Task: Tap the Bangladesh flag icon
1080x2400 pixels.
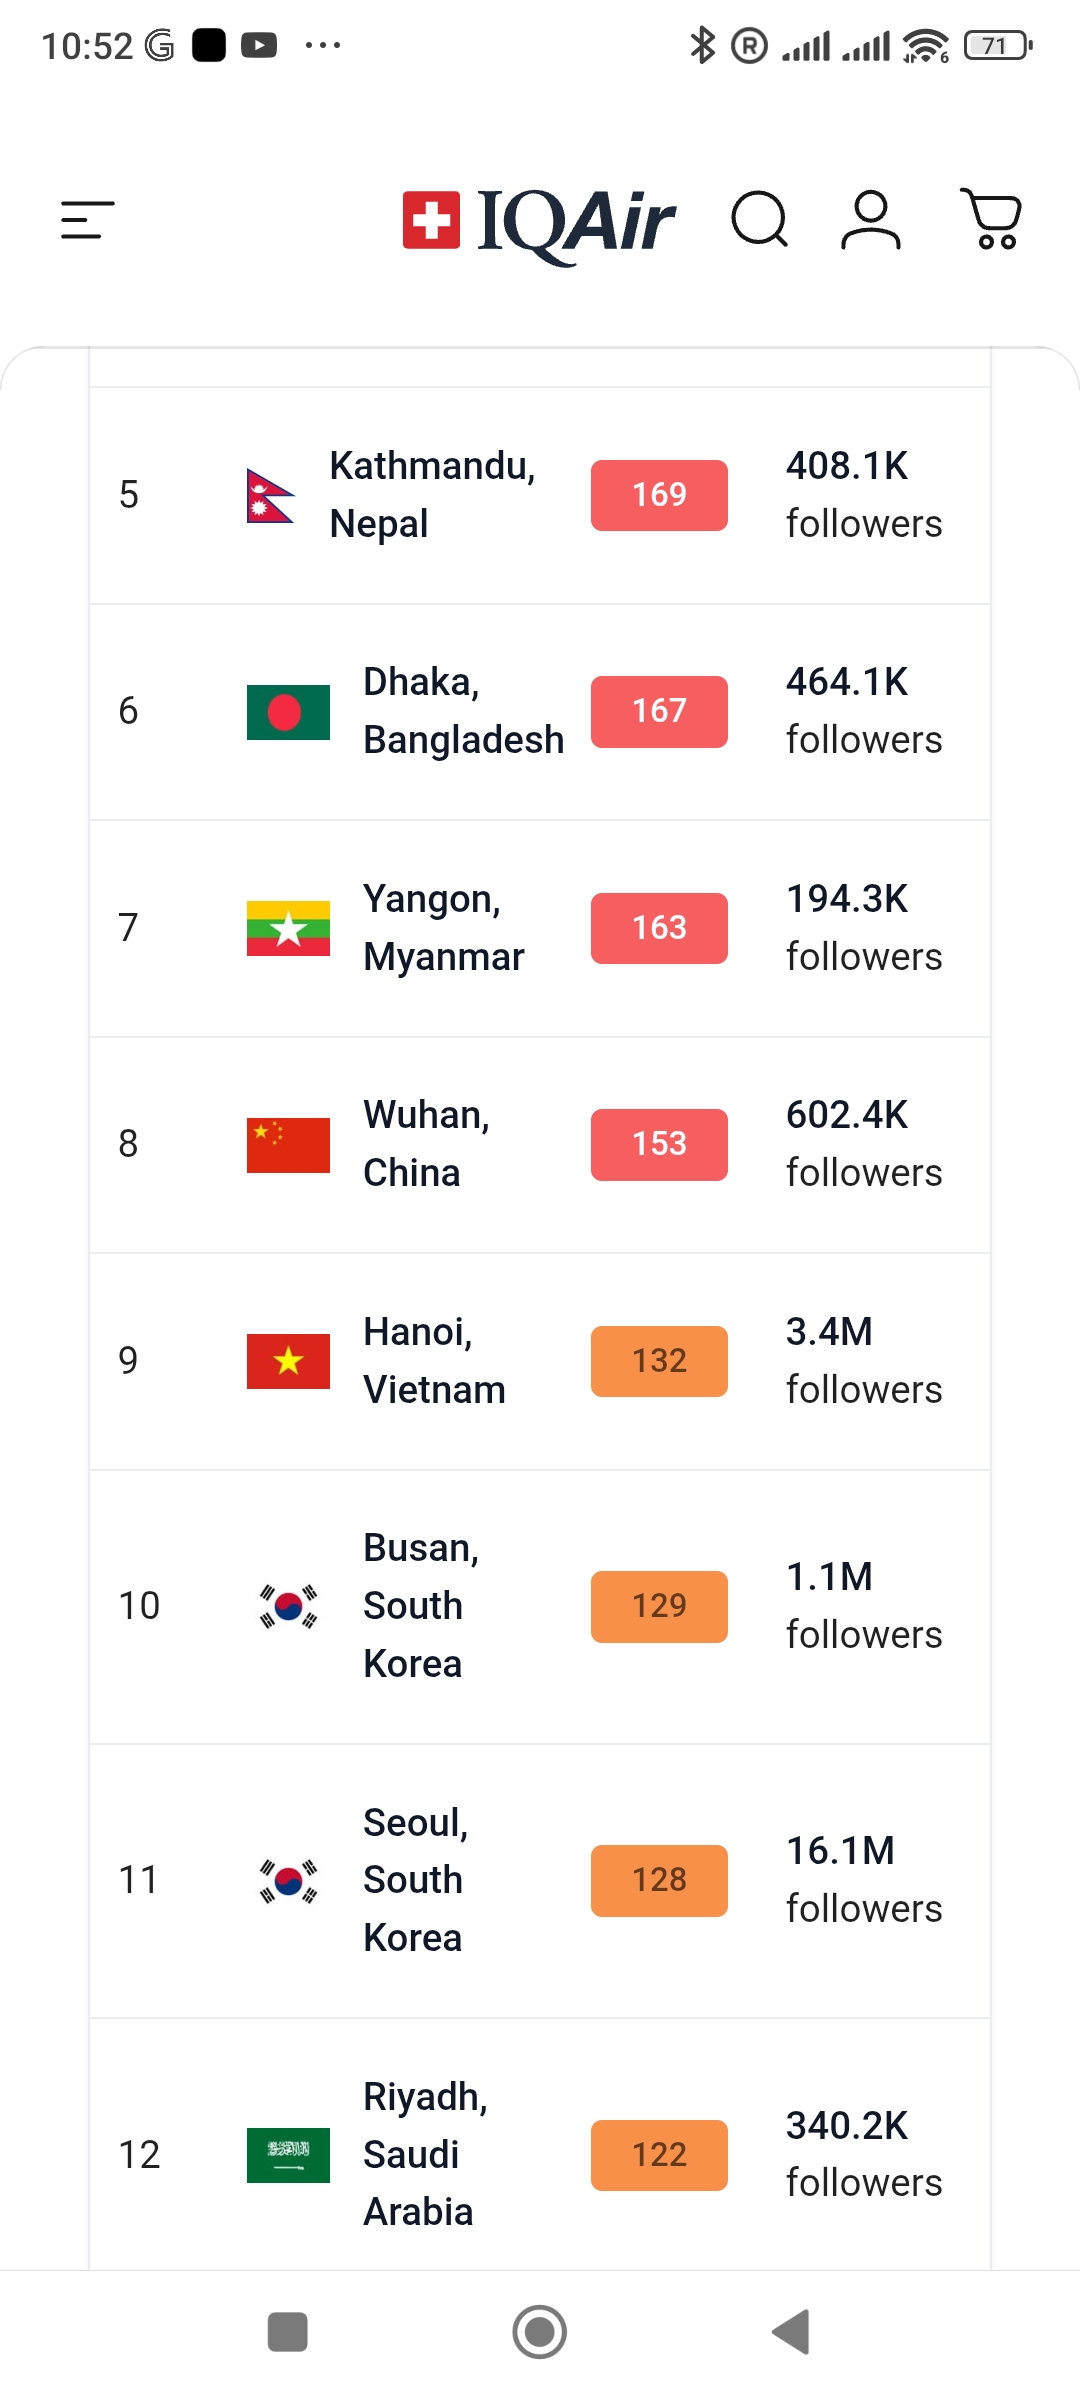Action: 288,712
